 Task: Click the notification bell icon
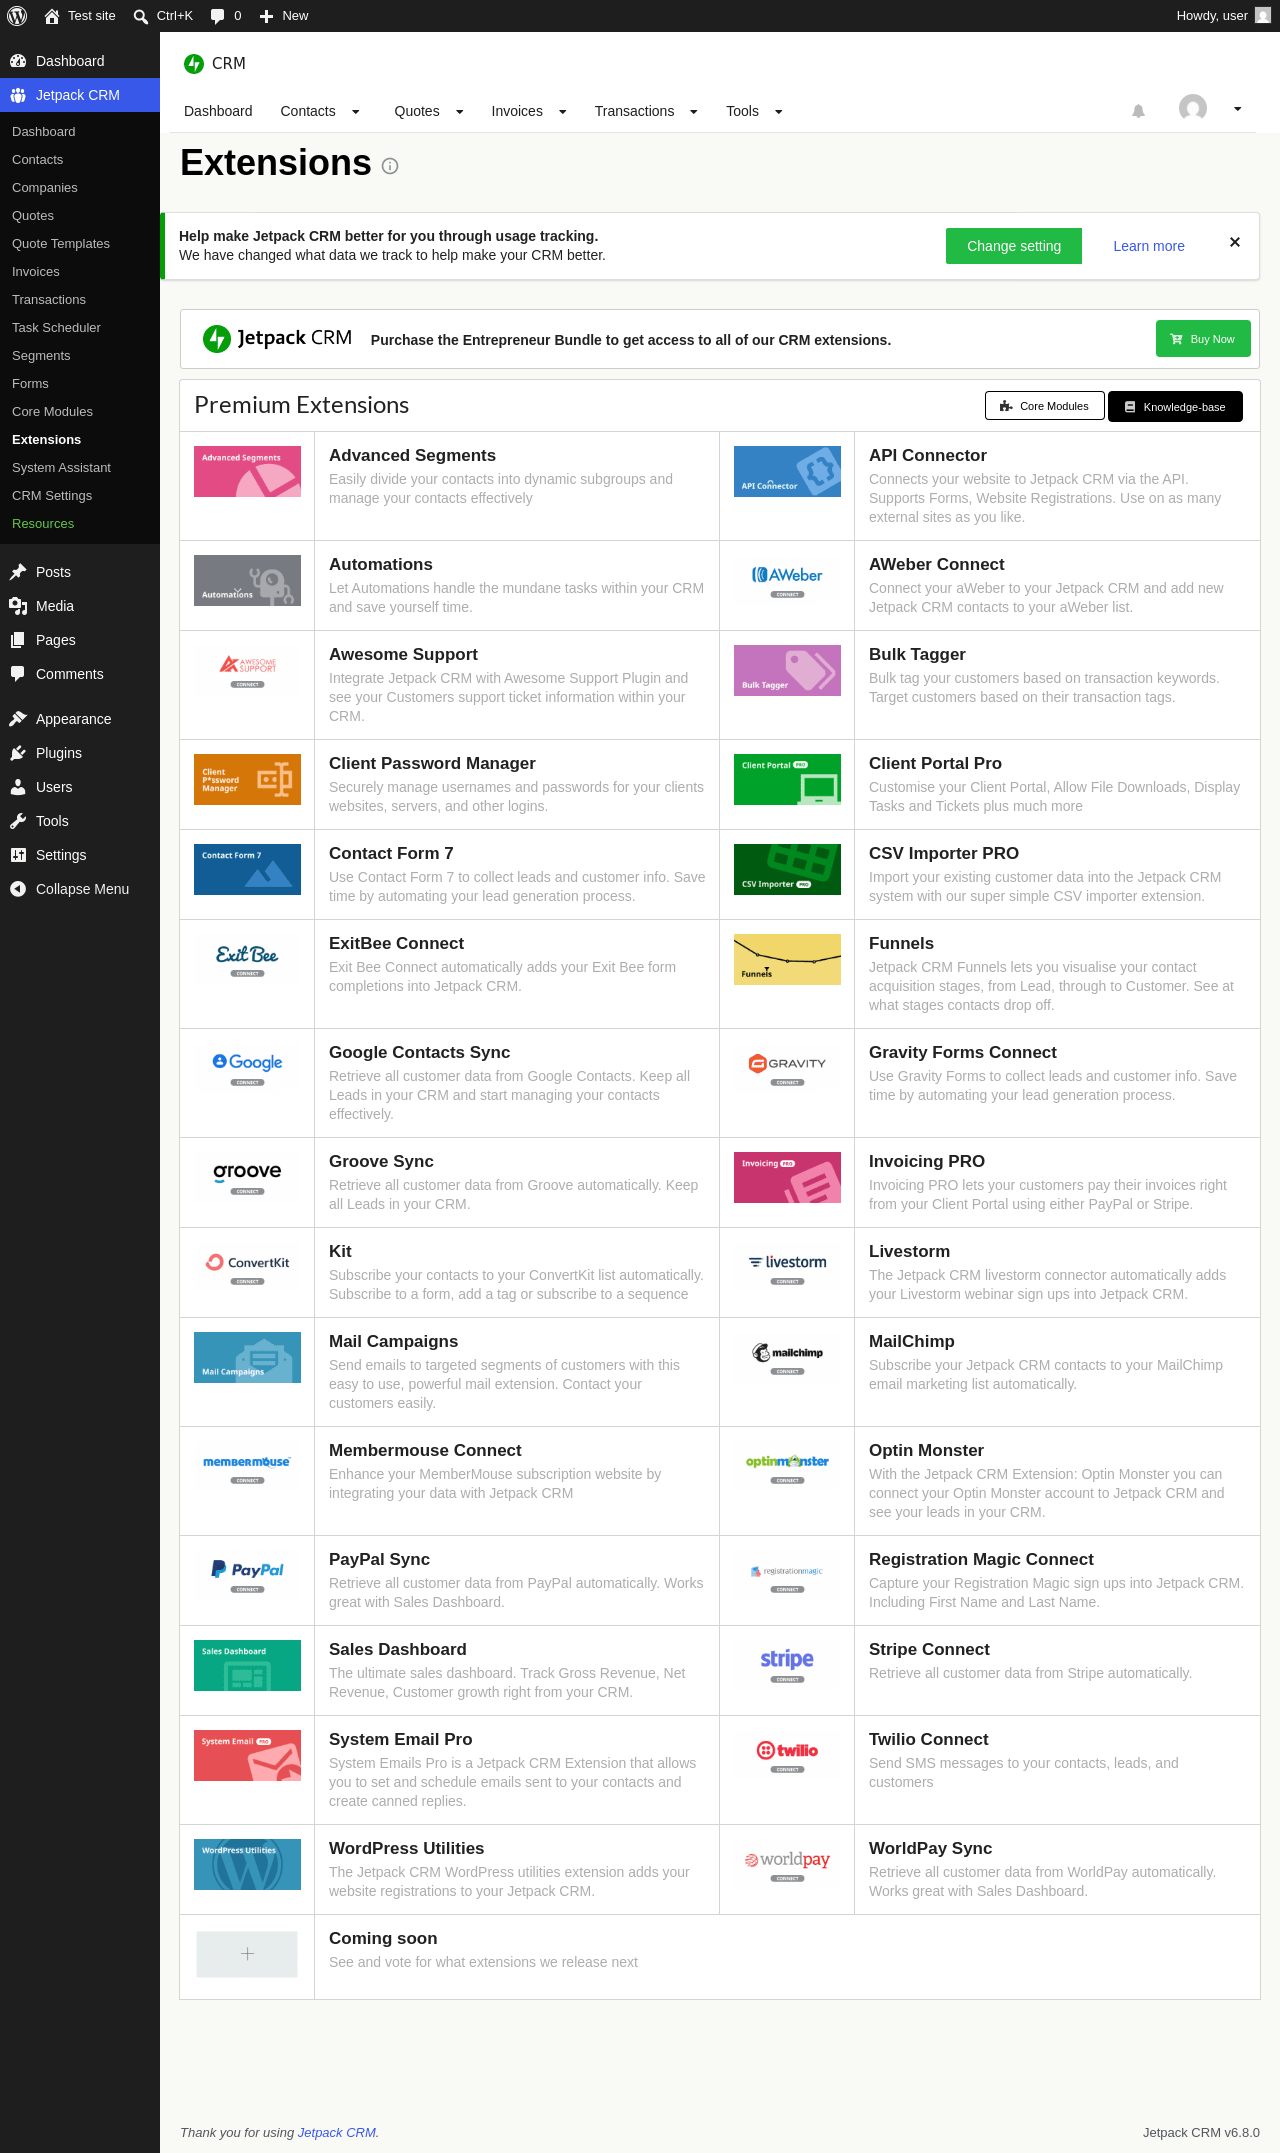click(x=1138, y=111)
